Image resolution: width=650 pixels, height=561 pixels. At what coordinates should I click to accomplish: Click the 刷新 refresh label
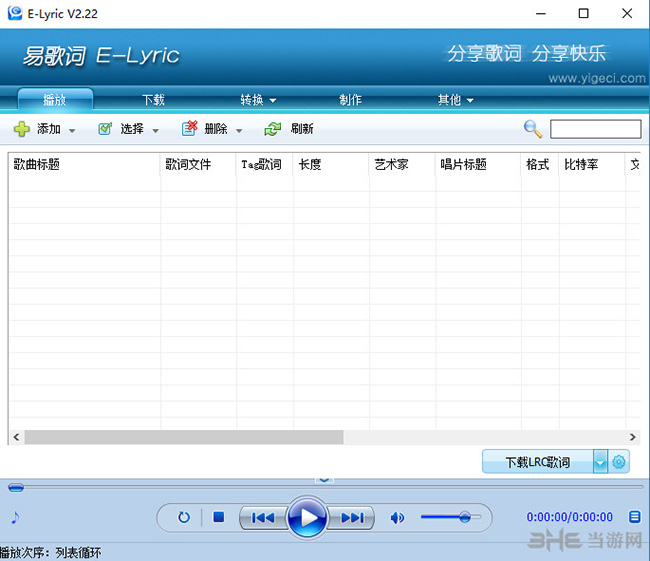click(302, 129)
